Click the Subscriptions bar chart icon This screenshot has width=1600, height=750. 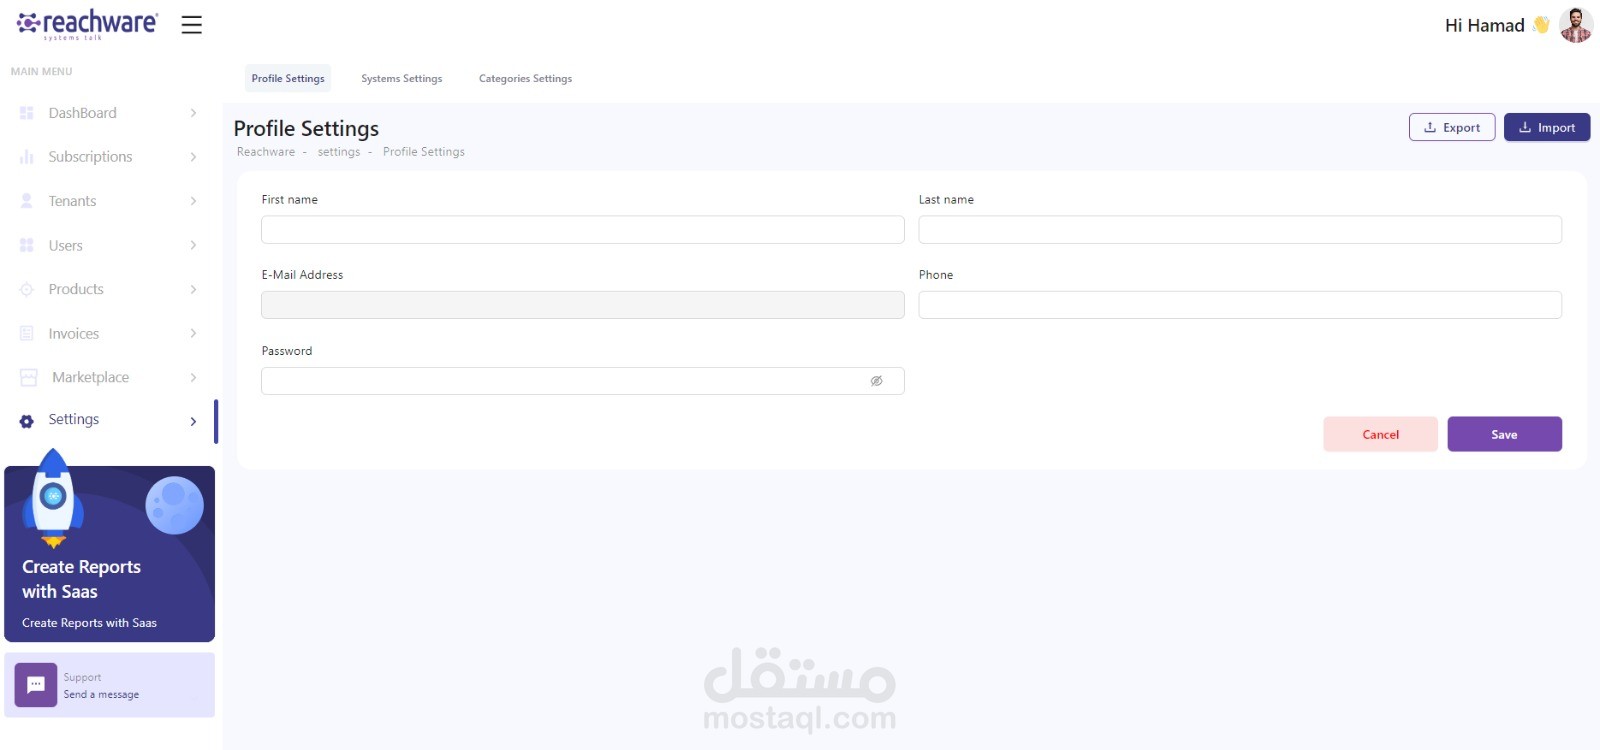pyautogui.click(x=27, y=157)
